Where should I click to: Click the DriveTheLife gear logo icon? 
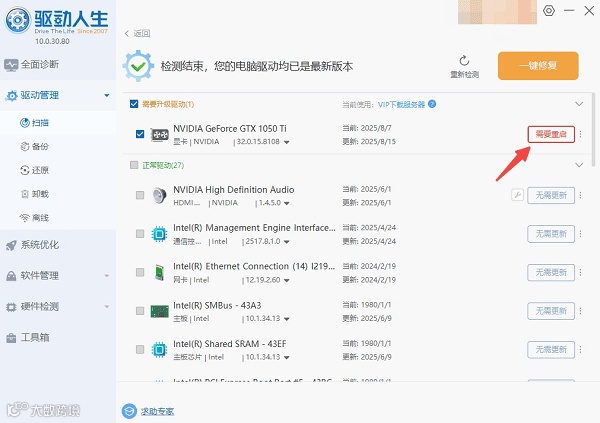pos(18,20)
